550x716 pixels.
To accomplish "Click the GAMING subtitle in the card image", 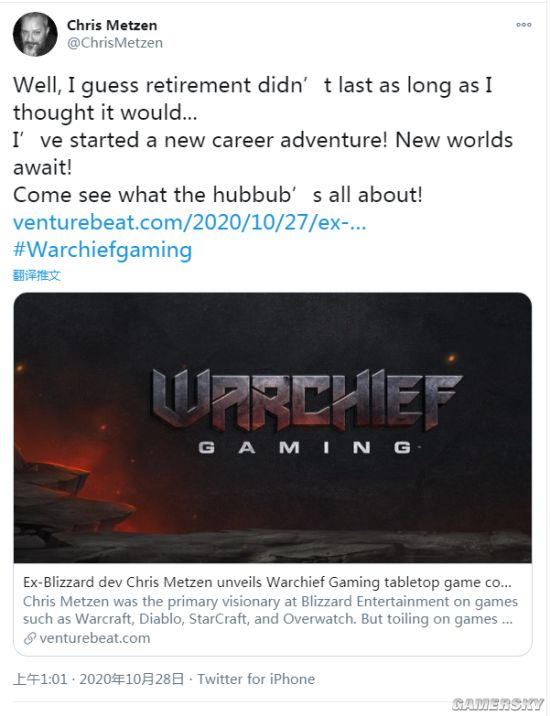I will click(x=305, y=447).
